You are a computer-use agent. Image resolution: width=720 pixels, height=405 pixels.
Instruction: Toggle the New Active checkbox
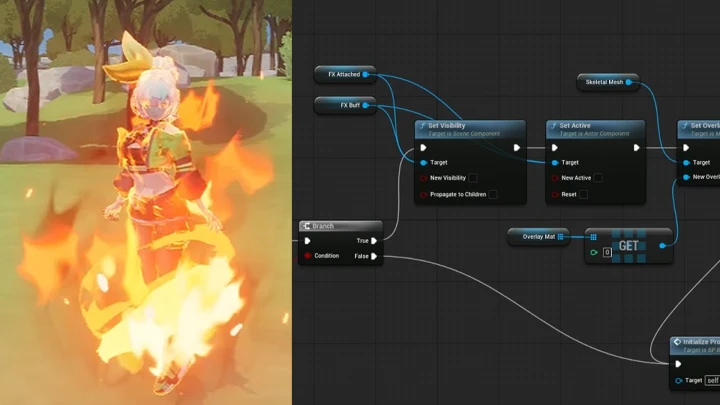point(598,178)
